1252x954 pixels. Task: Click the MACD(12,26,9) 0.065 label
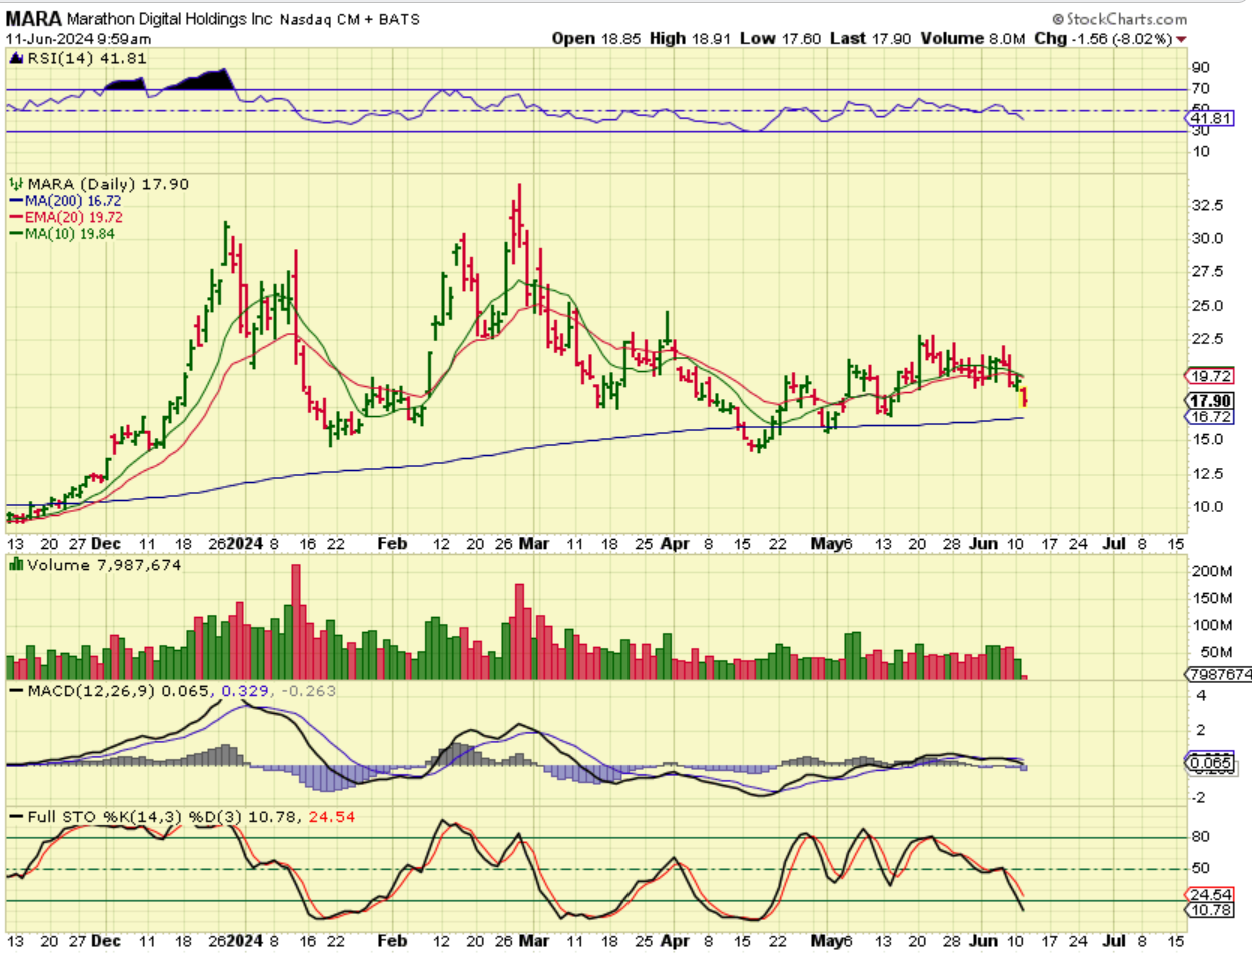(119, 691)
